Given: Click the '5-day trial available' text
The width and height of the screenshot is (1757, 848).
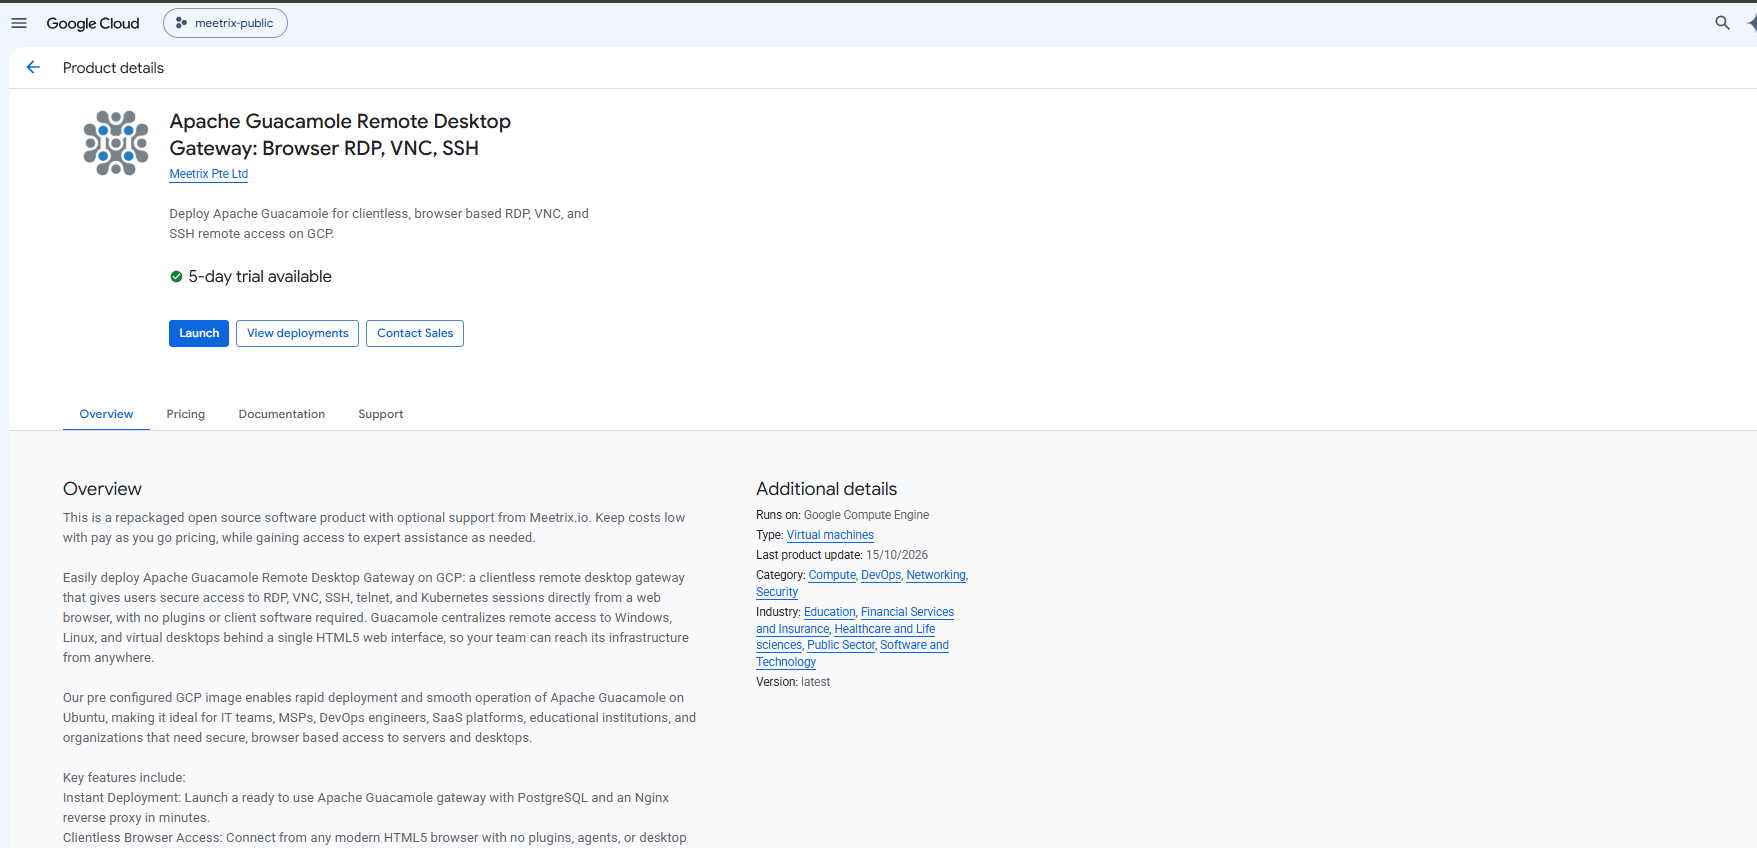Looking at the screenshot, I should coord(260,277).
